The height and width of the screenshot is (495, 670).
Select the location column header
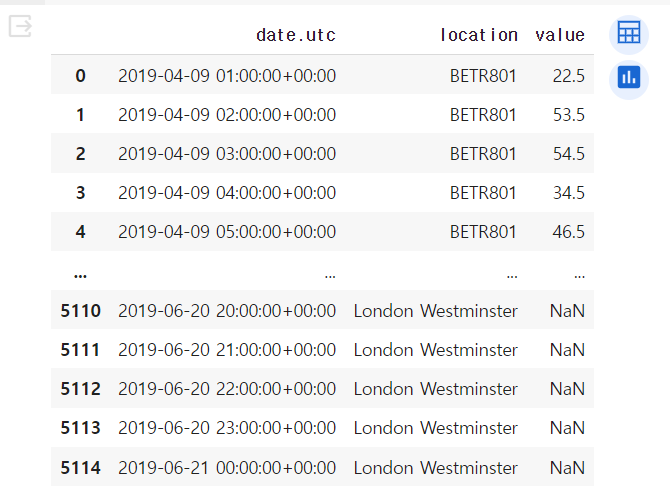tap(479, 35)
